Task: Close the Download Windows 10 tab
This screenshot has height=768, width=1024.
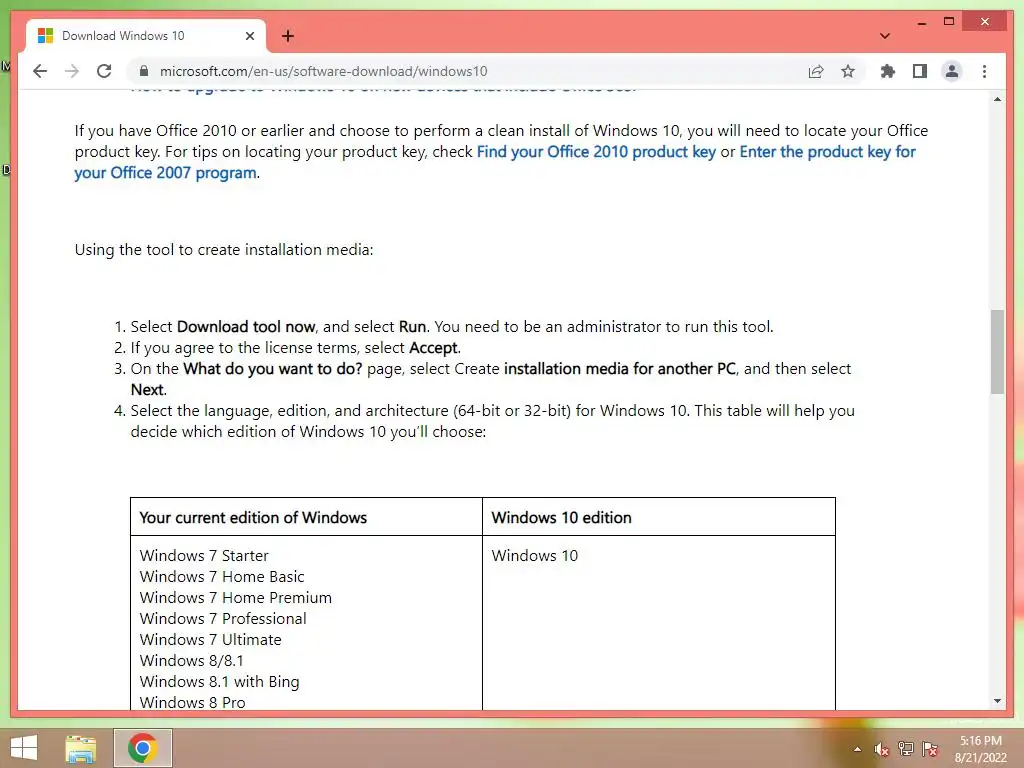Action: pos(249,36)
